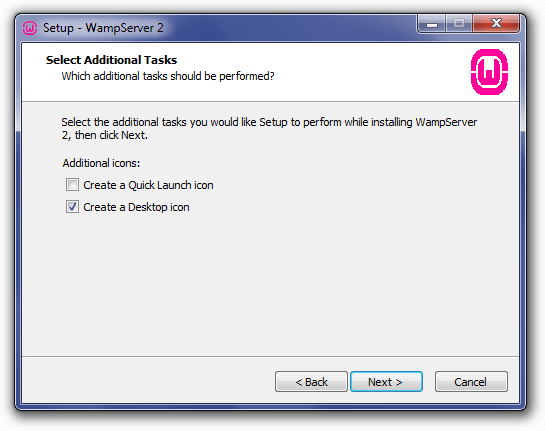
Task: Click the greyed-out maximize button
Action: click(x=459, y=24)
